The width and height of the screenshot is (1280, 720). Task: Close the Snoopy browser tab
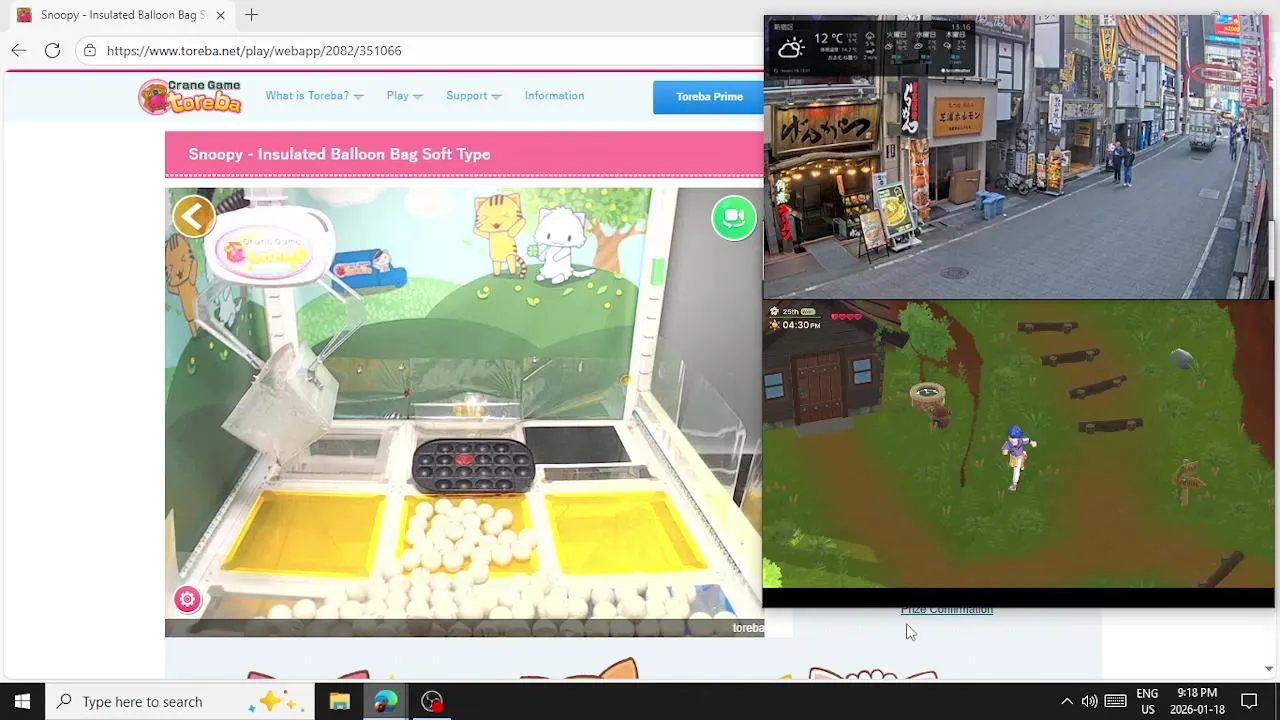(221, 15)
